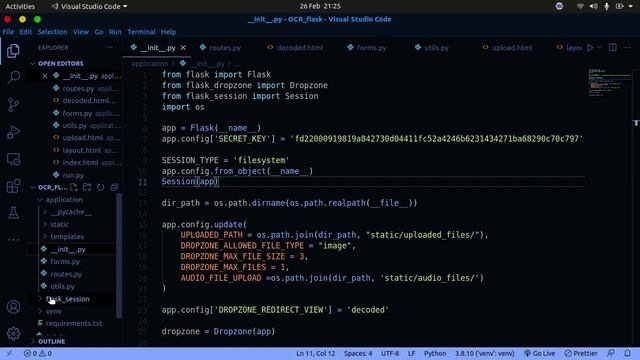Click the code minimap preview
Viewport: 640px width, 360px height.
[609, 83]
